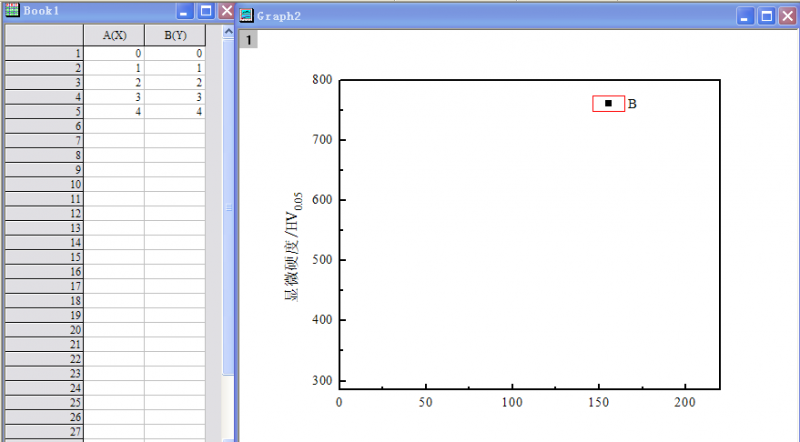
Task: Click X axis tick label 100
Action: [512, 402]
